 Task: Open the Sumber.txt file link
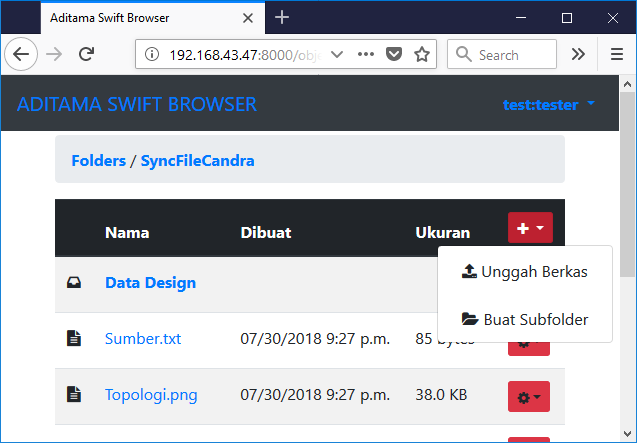[143, 339]
